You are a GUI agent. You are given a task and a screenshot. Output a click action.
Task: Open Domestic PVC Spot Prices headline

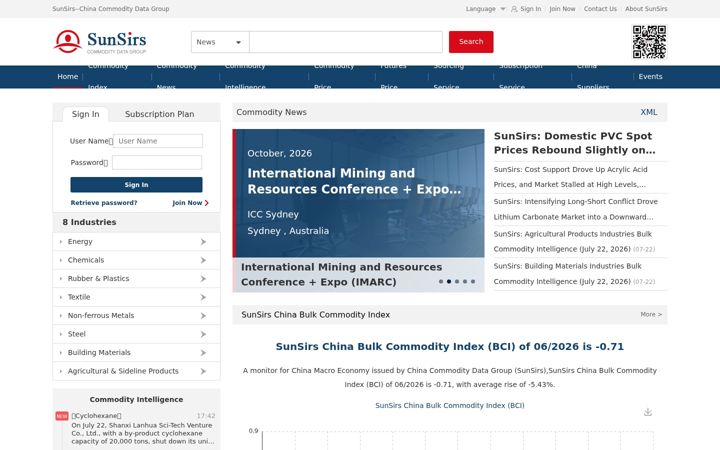[x=574, y=143]
